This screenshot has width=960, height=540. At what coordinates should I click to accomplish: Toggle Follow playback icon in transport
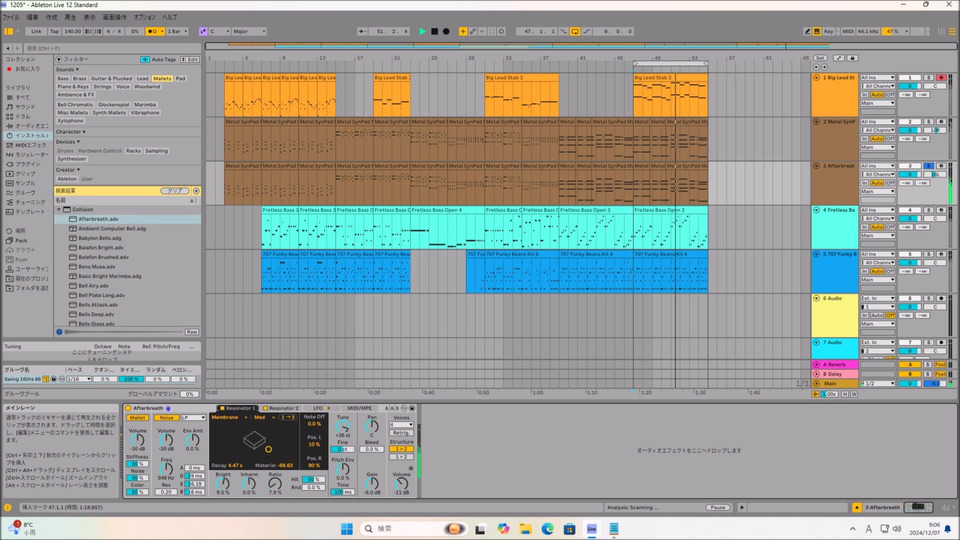pos(362,31)
